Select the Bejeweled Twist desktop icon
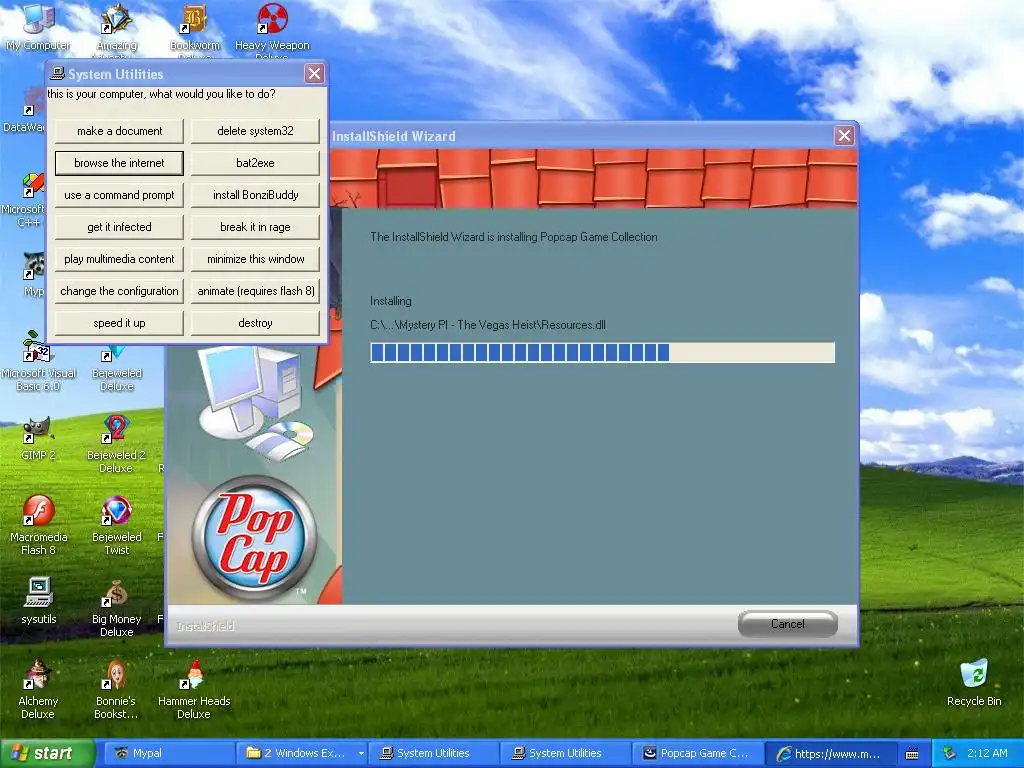1024x768 pixels. (x=116, y=526)
